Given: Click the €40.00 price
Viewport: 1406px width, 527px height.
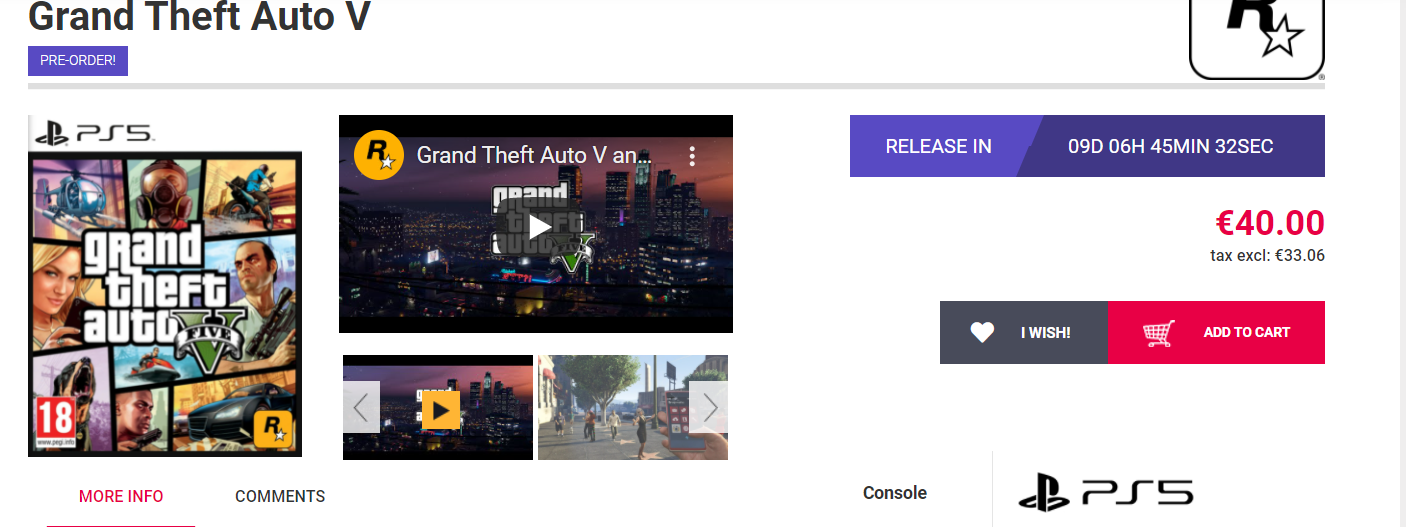Looking at the screenshot, I should (1270, 222).
